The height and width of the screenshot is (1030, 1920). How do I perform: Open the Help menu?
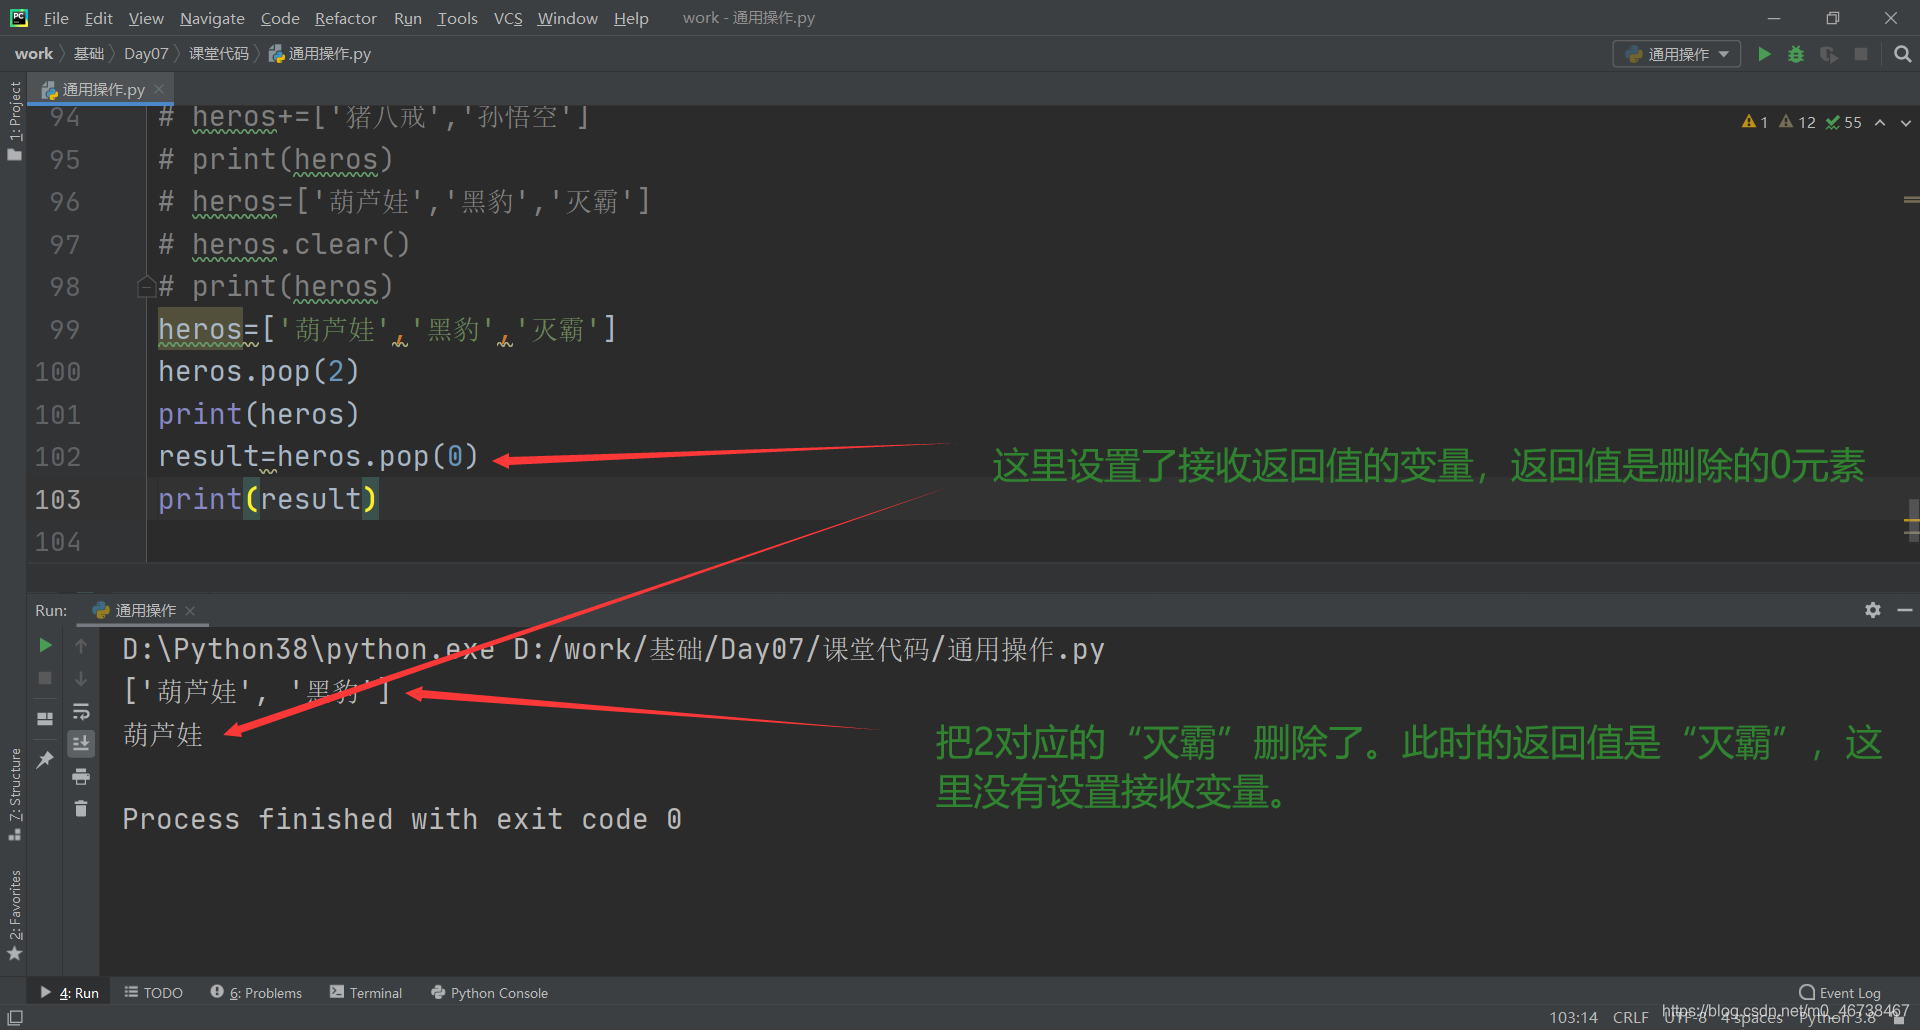pyautogui.click(x=631, y=18)
